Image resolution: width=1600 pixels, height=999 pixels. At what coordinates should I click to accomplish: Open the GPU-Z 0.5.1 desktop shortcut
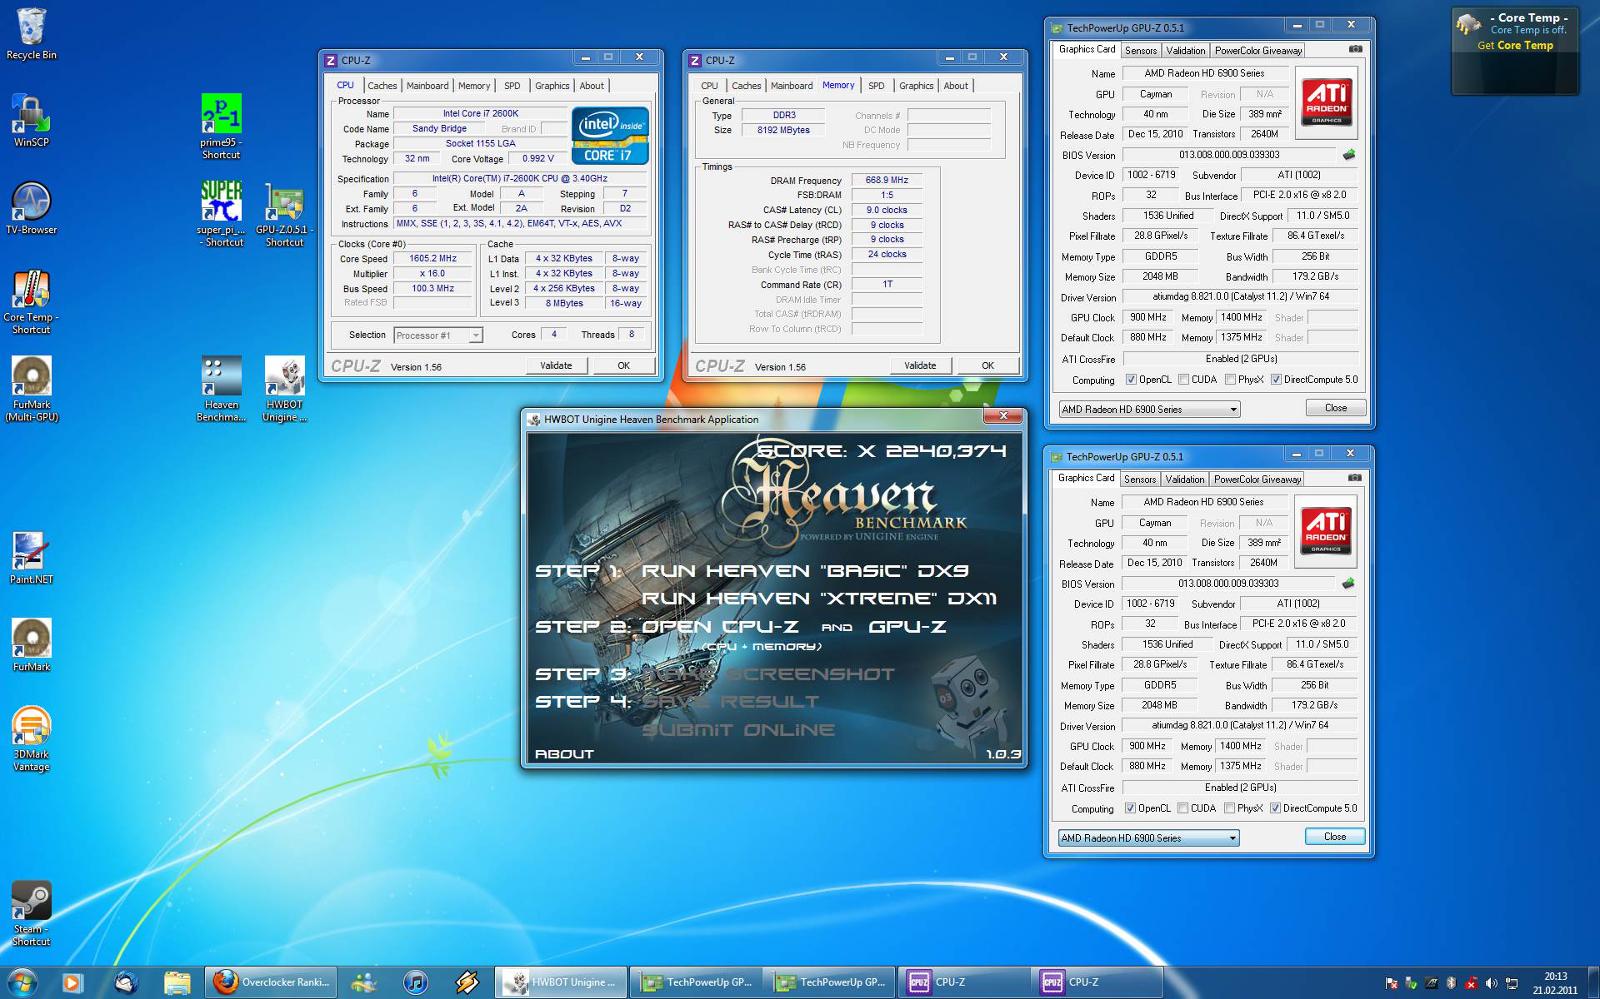coord(284,214)
